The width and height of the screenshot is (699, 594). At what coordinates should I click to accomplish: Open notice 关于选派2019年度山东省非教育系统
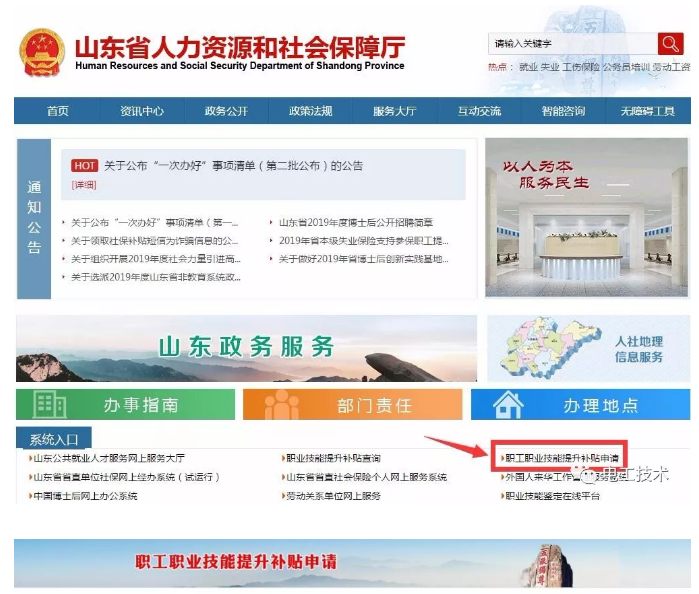156,277
